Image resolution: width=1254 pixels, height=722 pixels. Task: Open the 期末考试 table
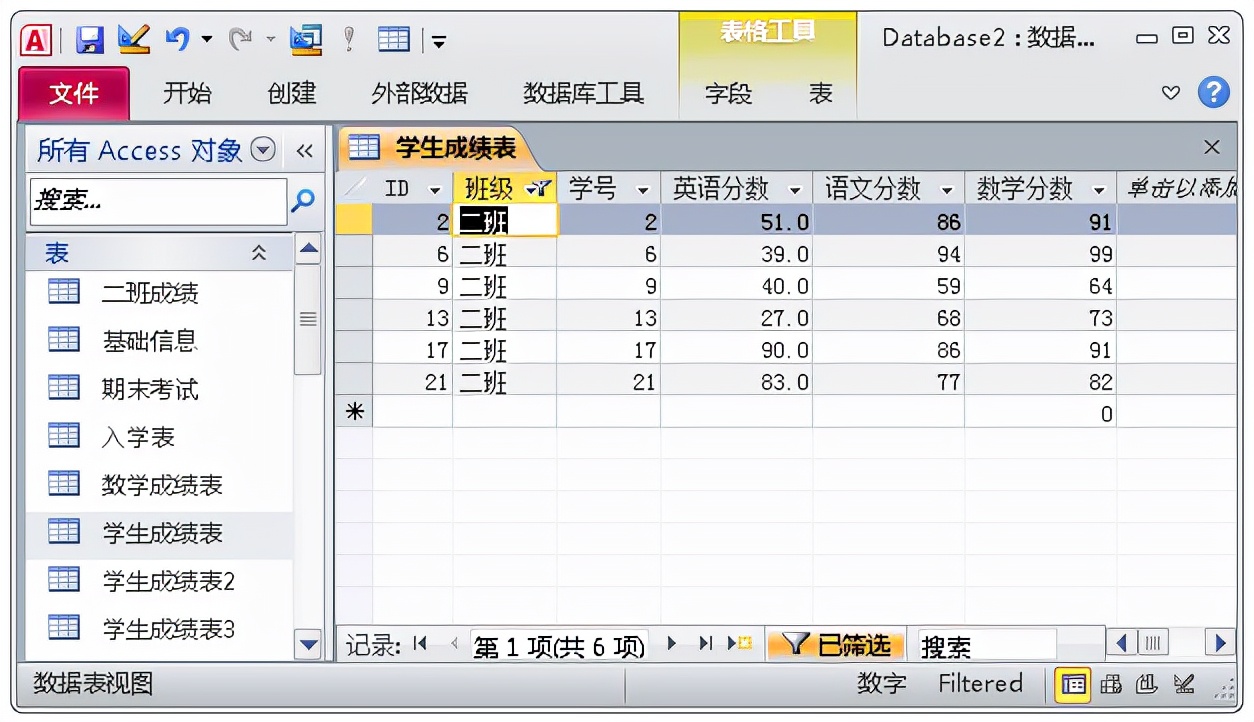pos(150,389)
